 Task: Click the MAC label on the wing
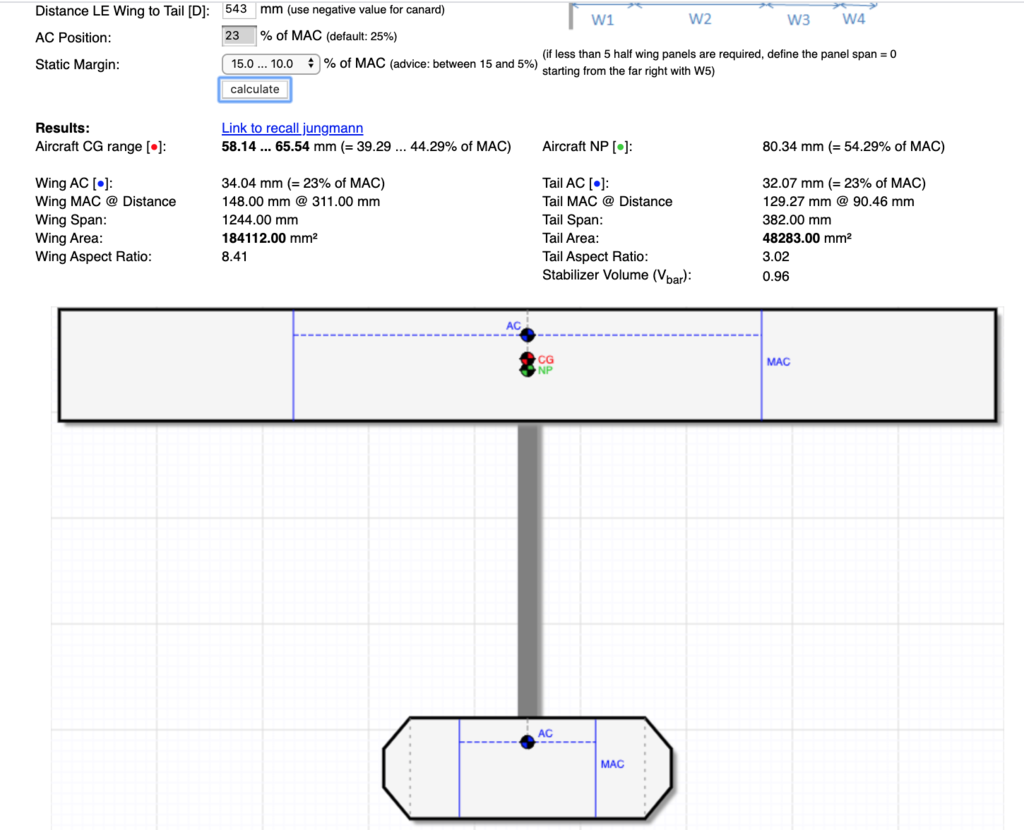pyautogui.click(x=778, y=361)
